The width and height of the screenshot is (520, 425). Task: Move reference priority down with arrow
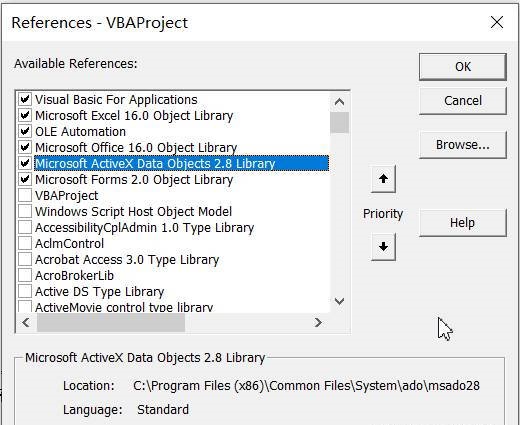click(x=383, y=247)
